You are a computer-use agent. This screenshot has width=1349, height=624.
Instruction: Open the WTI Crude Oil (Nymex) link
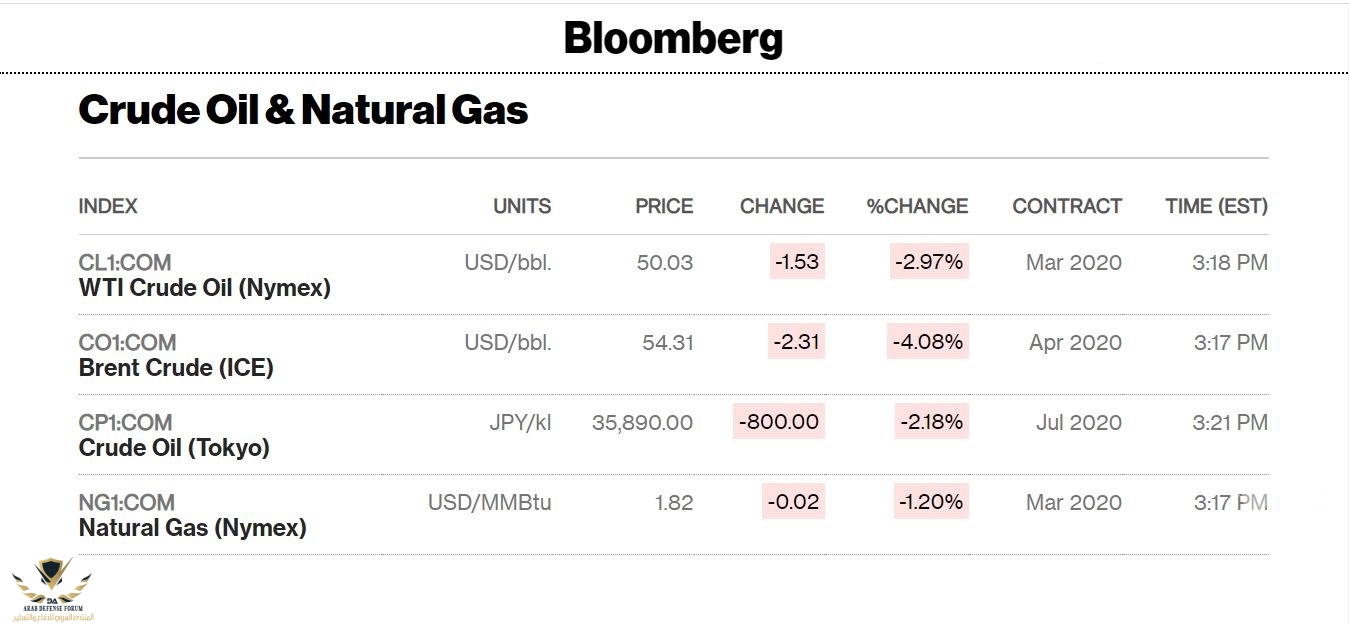click(x=204, y=288)
